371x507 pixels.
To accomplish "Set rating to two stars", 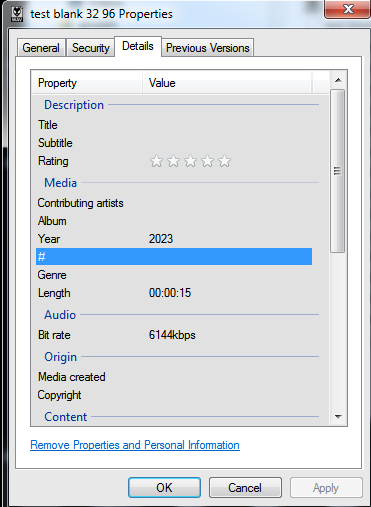I will [173, 161].
